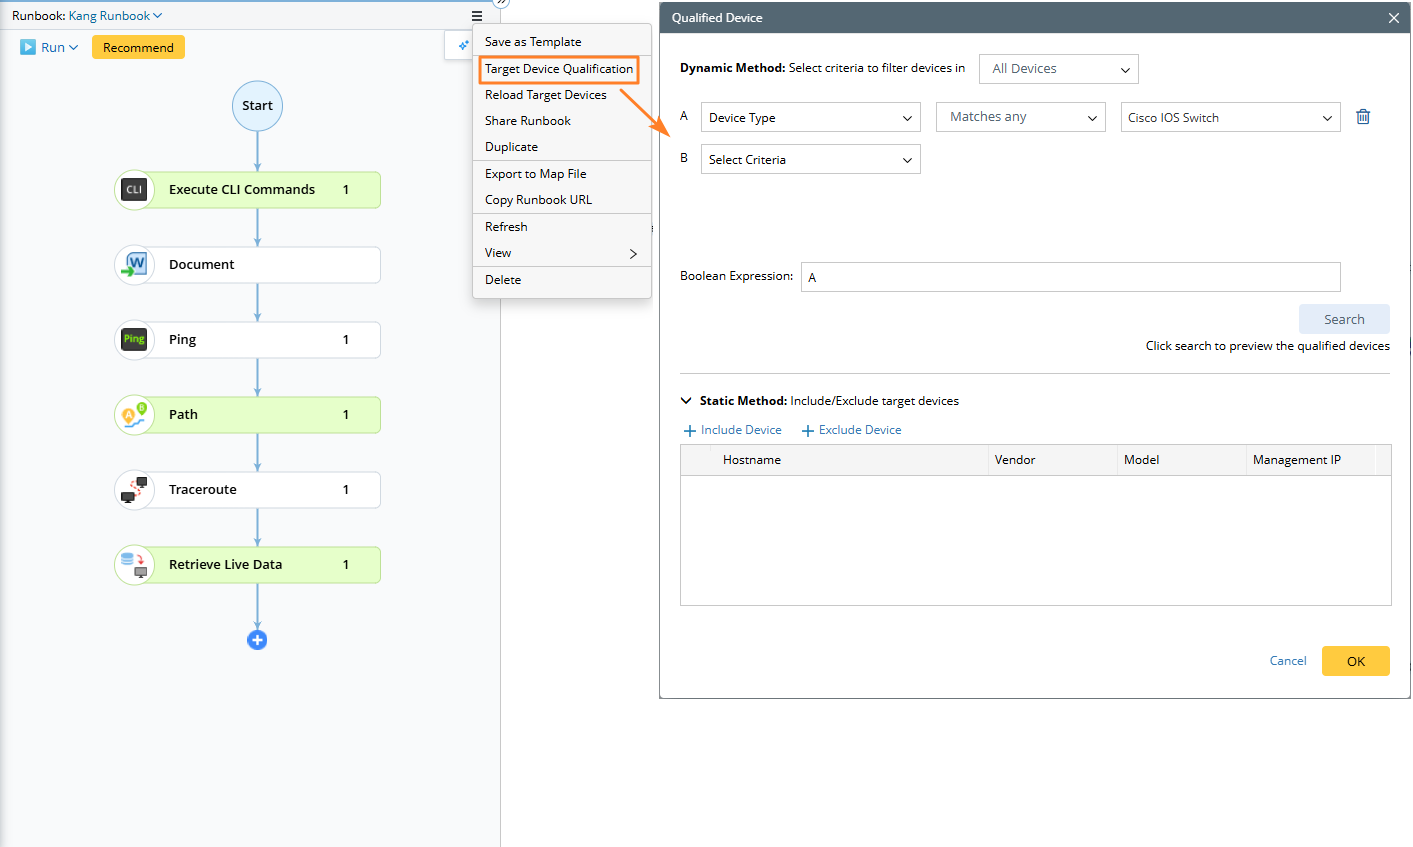
Task: Open the runbook hamburger menu
Action: click(x=477, y=16)
